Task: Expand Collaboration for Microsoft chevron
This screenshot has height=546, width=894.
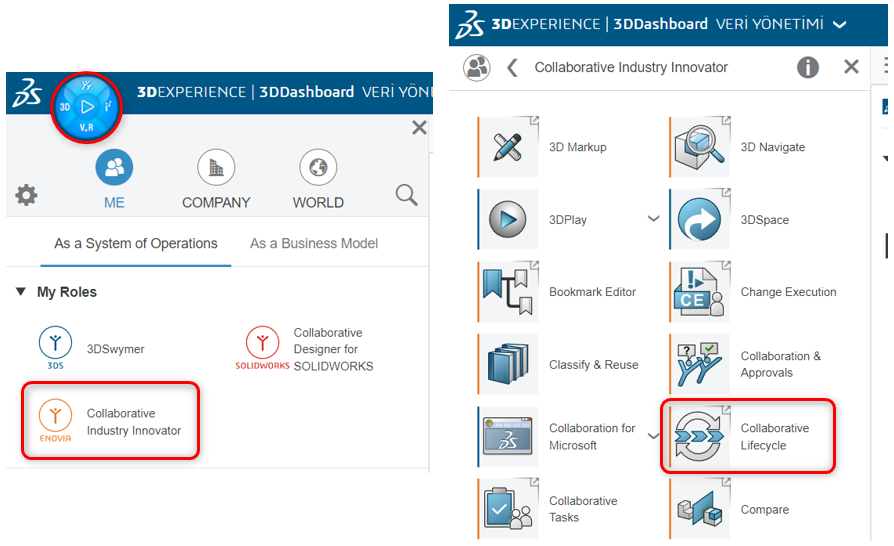Action: click(653, 436)
